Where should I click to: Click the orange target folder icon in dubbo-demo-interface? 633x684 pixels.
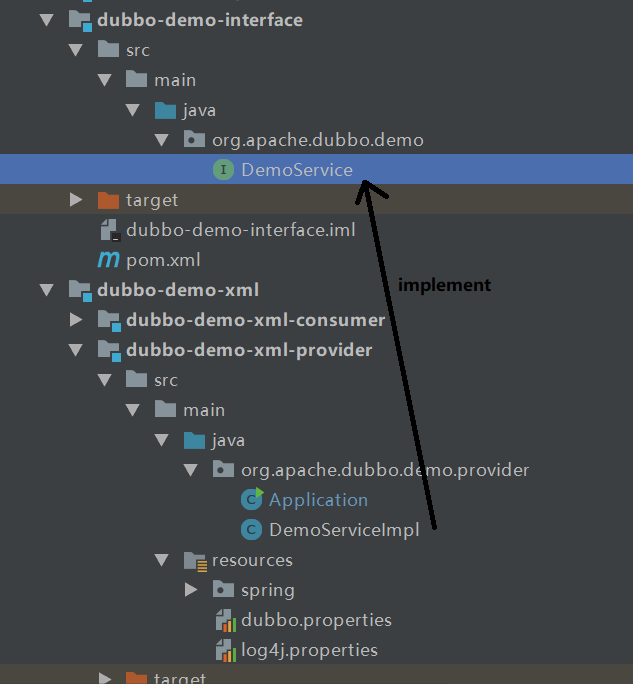pyautogui.click(x=108, y=200)
